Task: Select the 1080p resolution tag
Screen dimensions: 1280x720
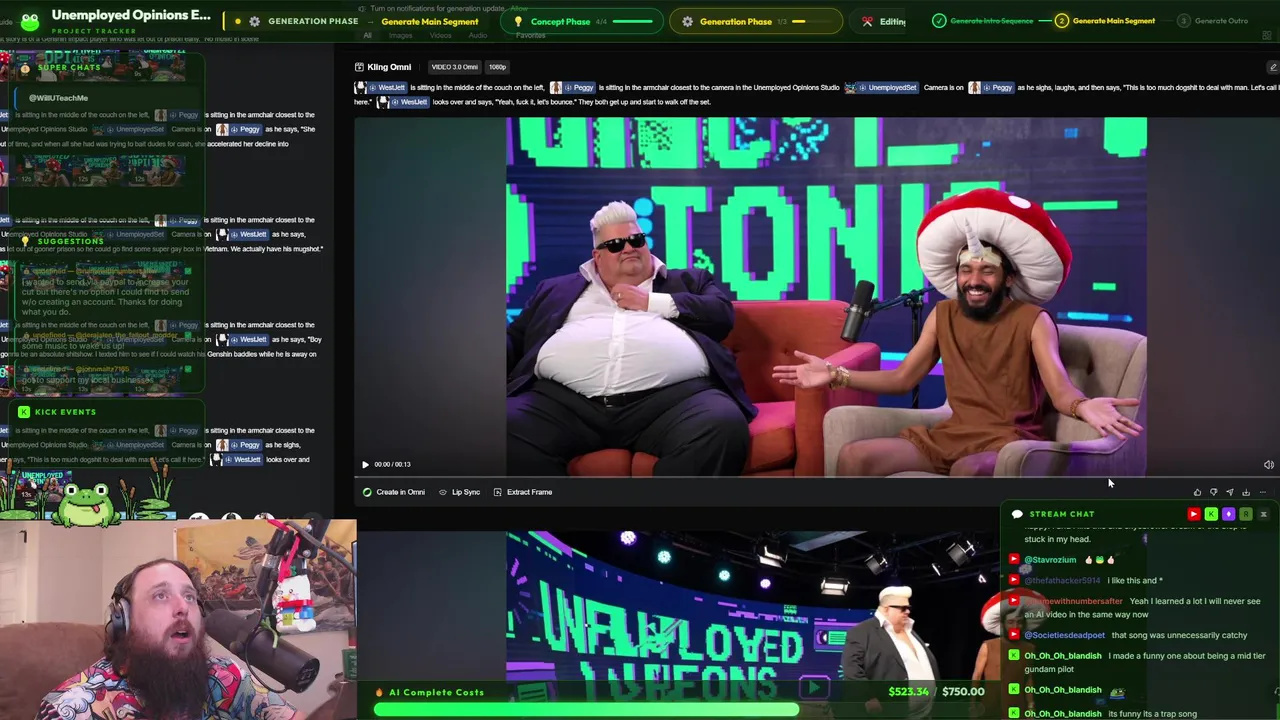Action: pos(497,67)
